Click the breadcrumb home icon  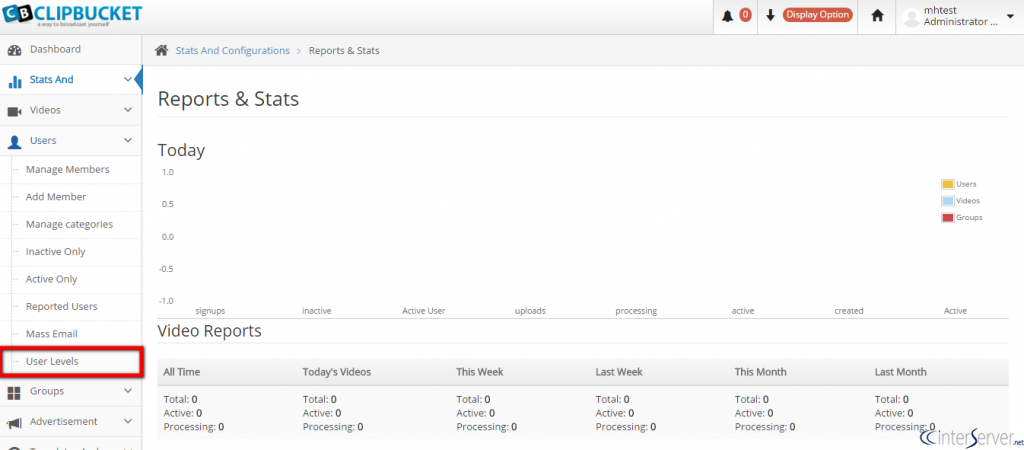point(161,50)
